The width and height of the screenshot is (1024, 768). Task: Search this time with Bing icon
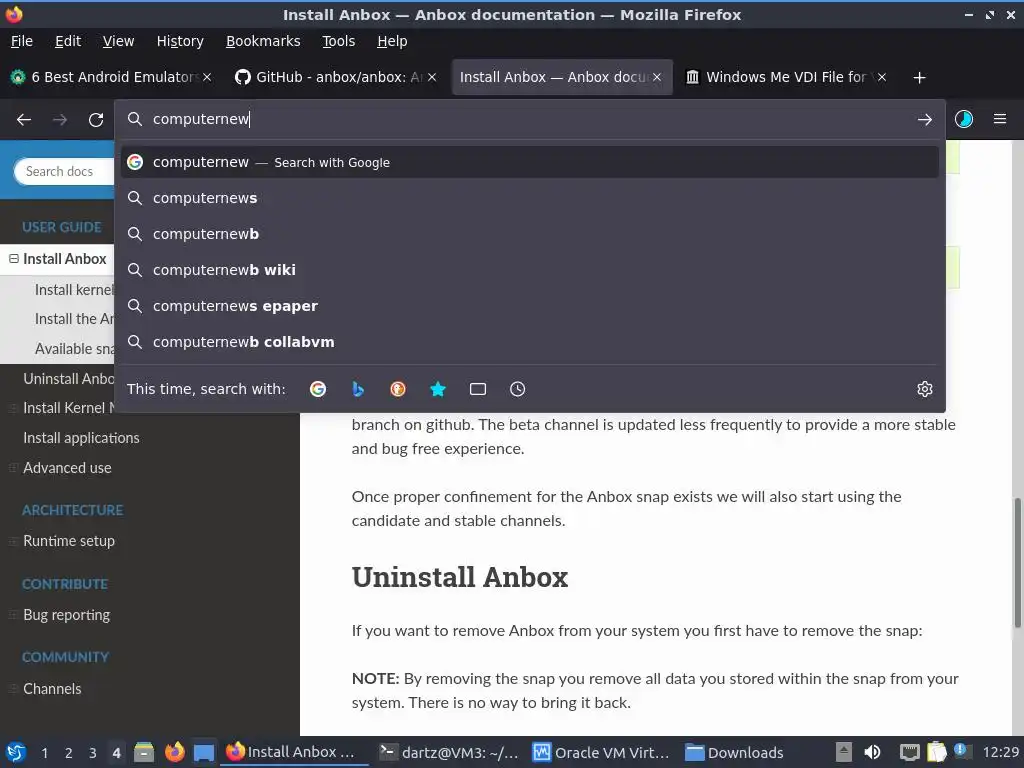click(x=358, y=389)
